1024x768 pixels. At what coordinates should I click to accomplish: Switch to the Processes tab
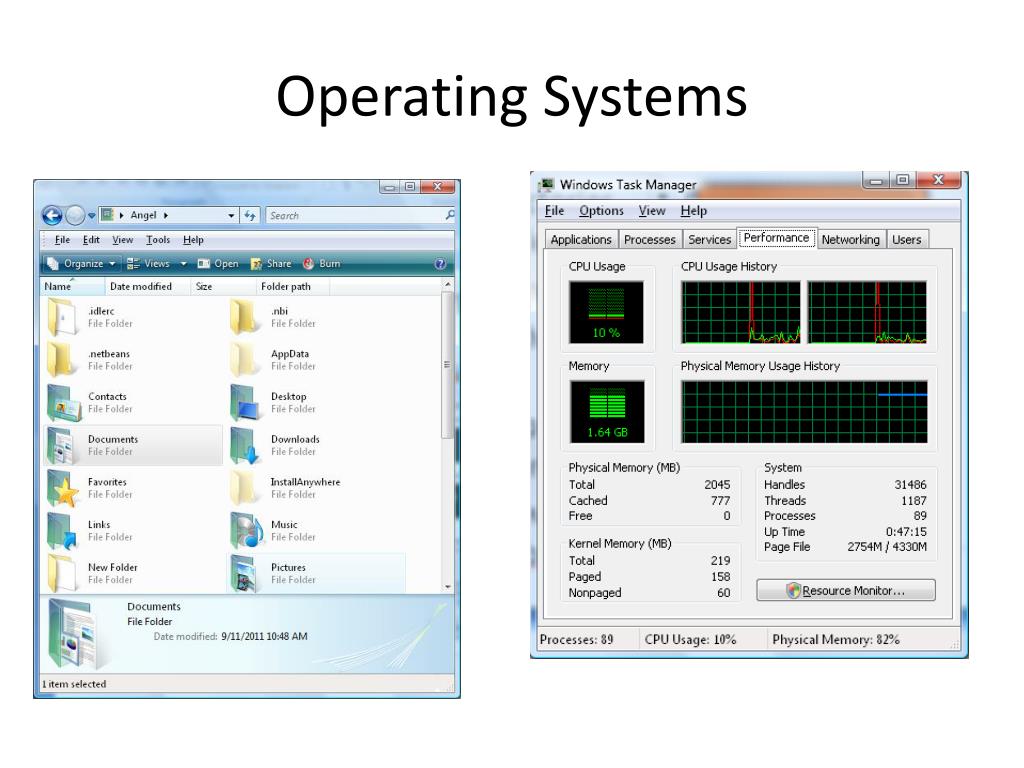point(649,240)
